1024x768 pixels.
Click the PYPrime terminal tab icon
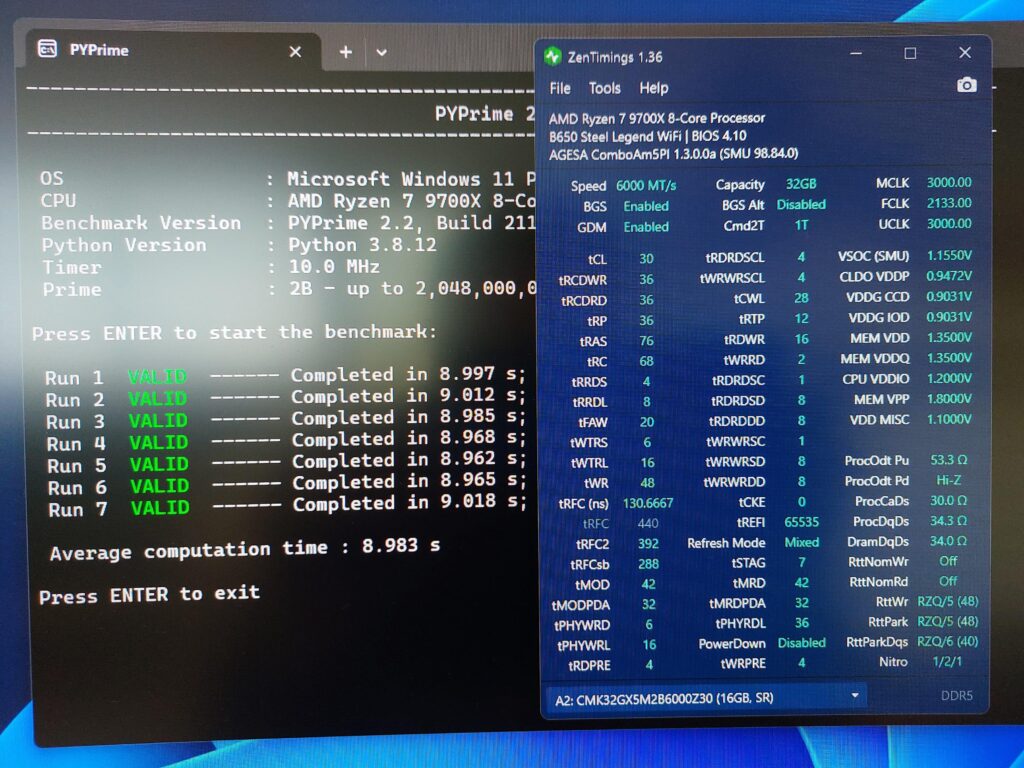click(47, 49)
